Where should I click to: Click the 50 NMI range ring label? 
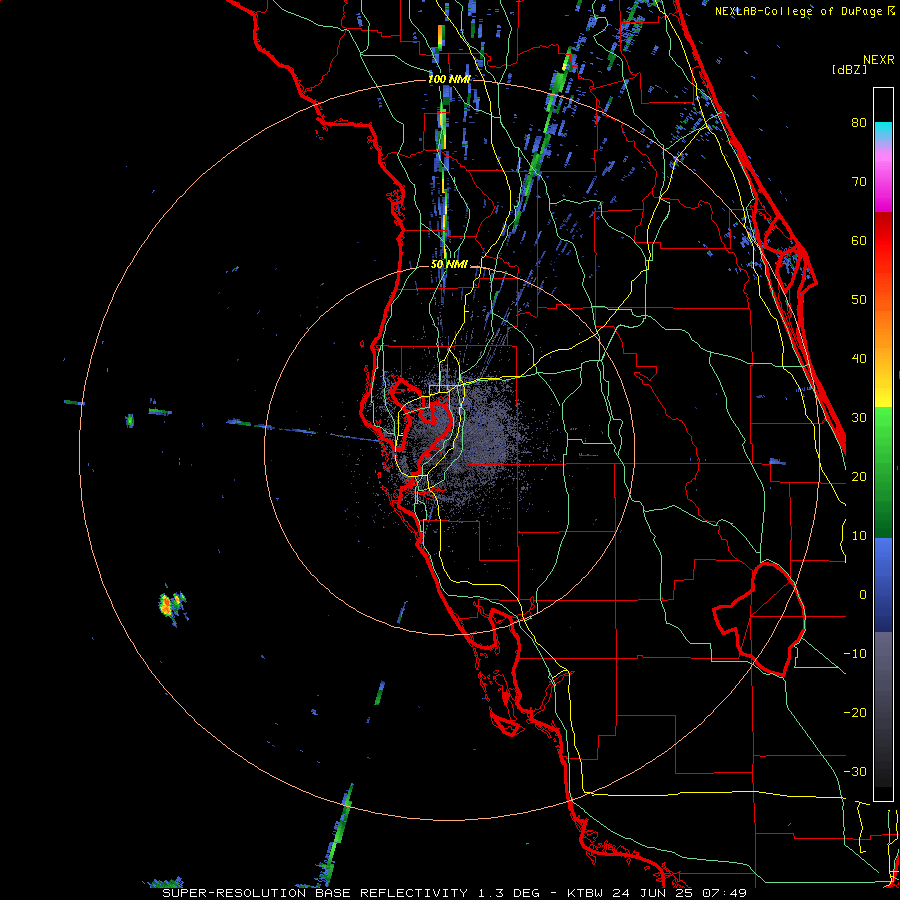pos(449,265)
